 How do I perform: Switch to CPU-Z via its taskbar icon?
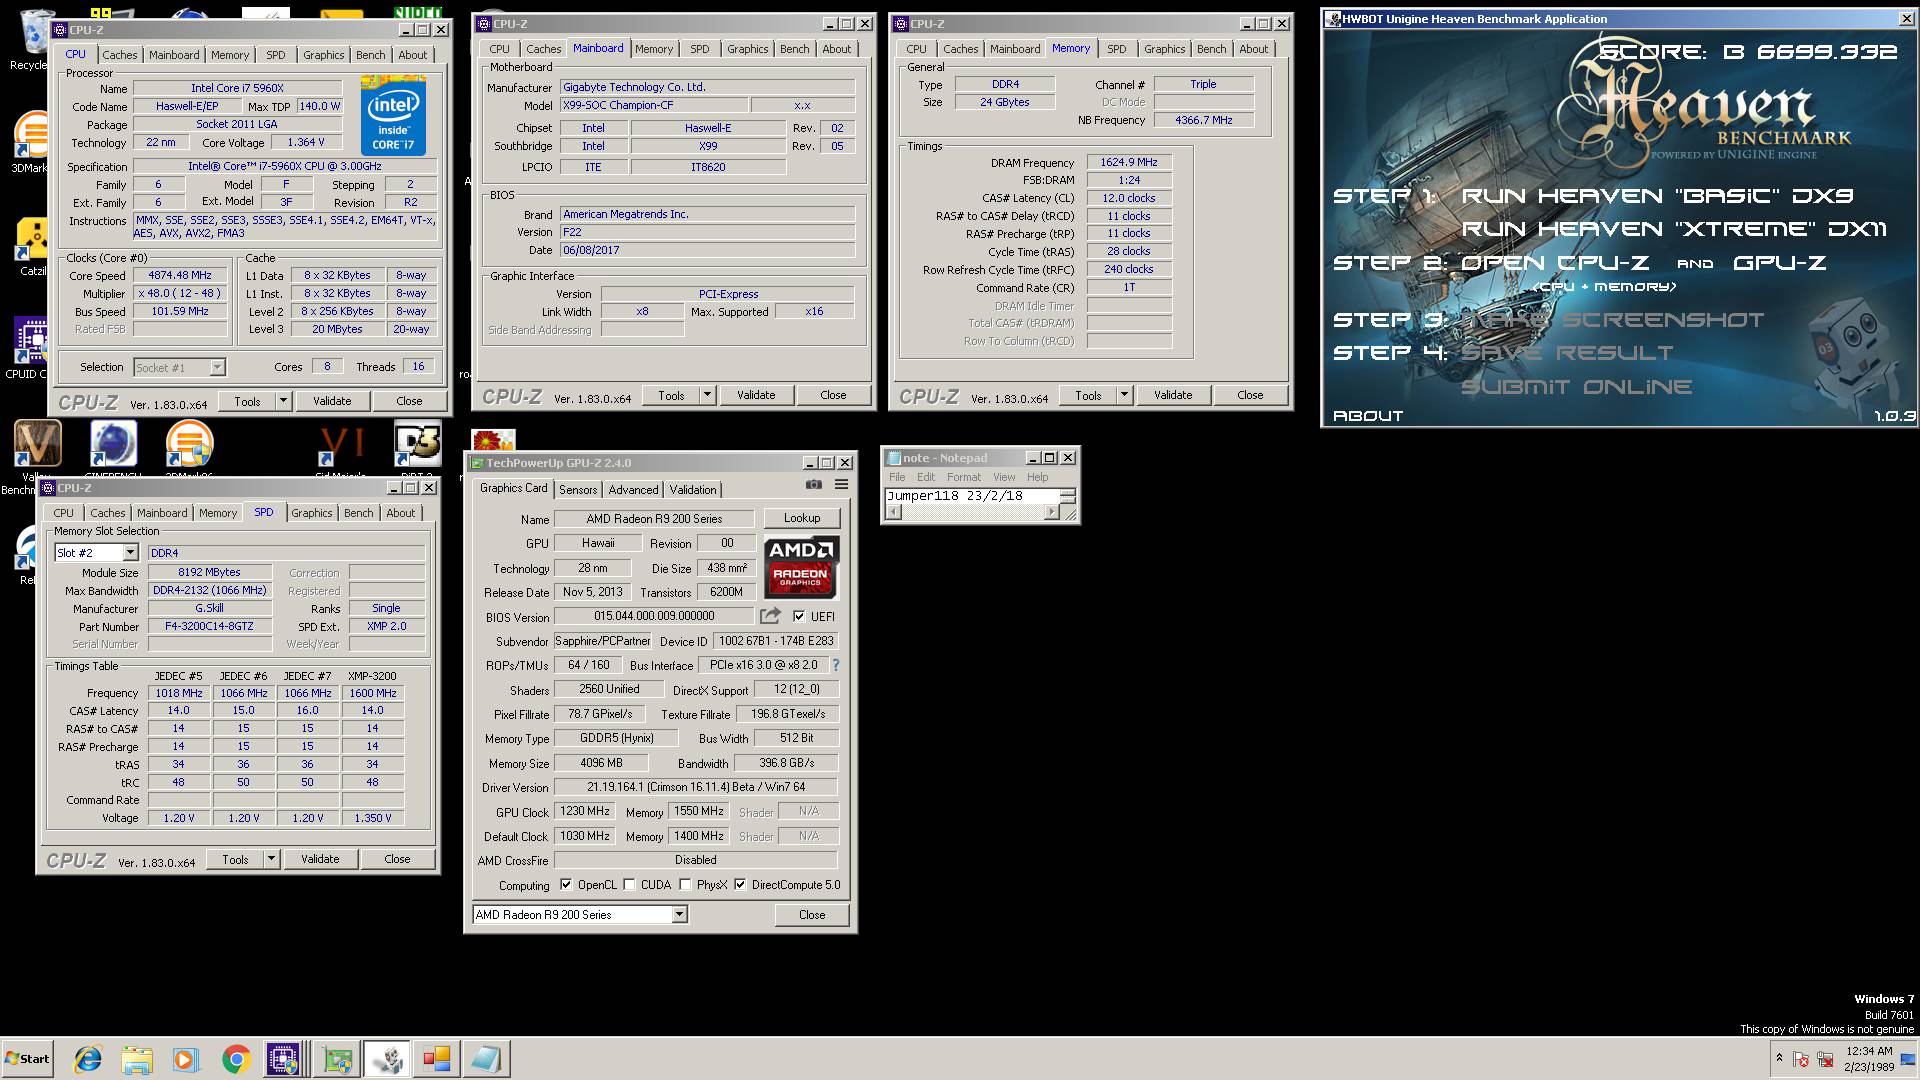coord(285,1059)
